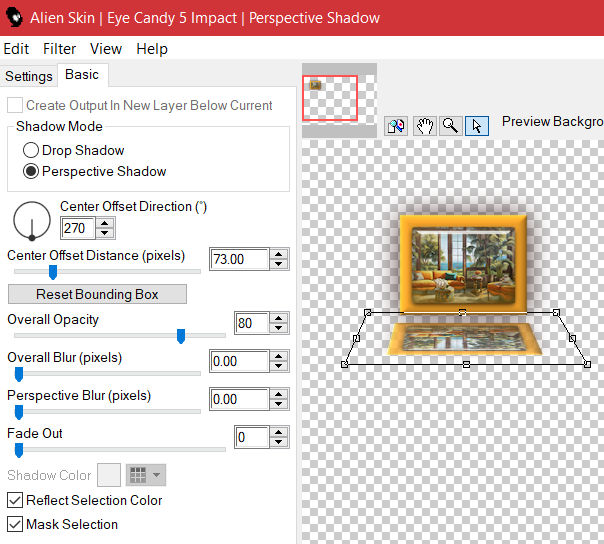Click the Overall Opacity input field
This screenshot has height=544, width=604.
252,323
